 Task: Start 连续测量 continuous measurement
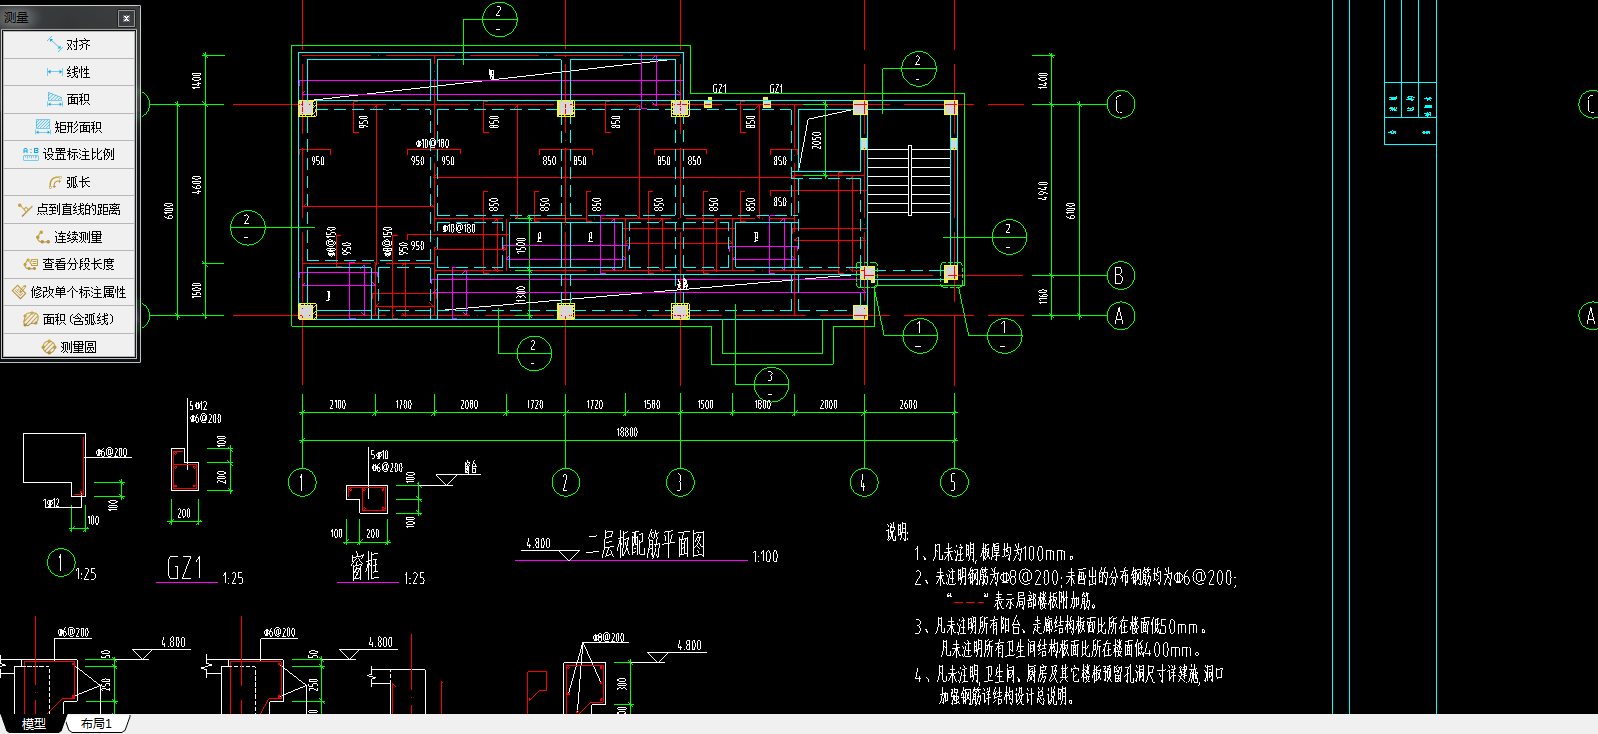point(69,237)
